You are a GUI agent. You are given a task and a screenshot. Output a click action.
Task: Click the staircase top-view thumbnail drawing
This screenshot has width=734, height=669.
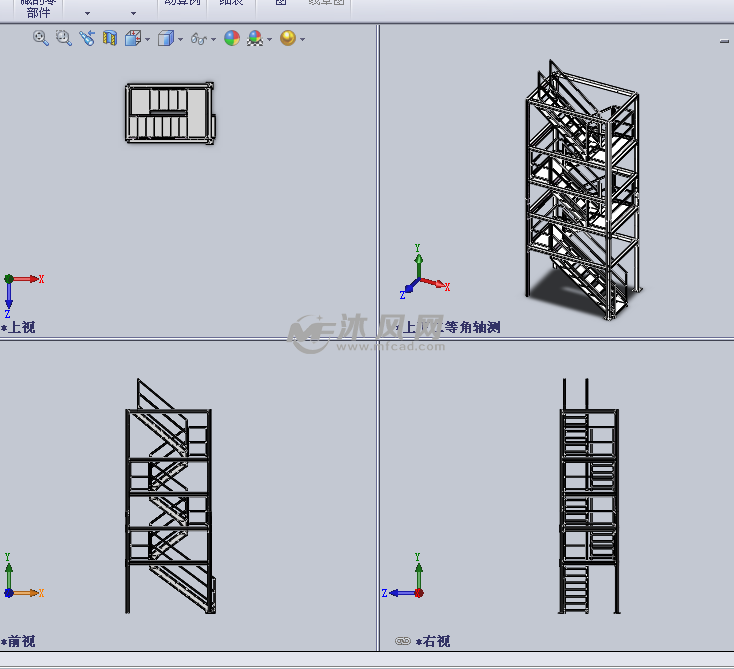click(x=169, y=113)
